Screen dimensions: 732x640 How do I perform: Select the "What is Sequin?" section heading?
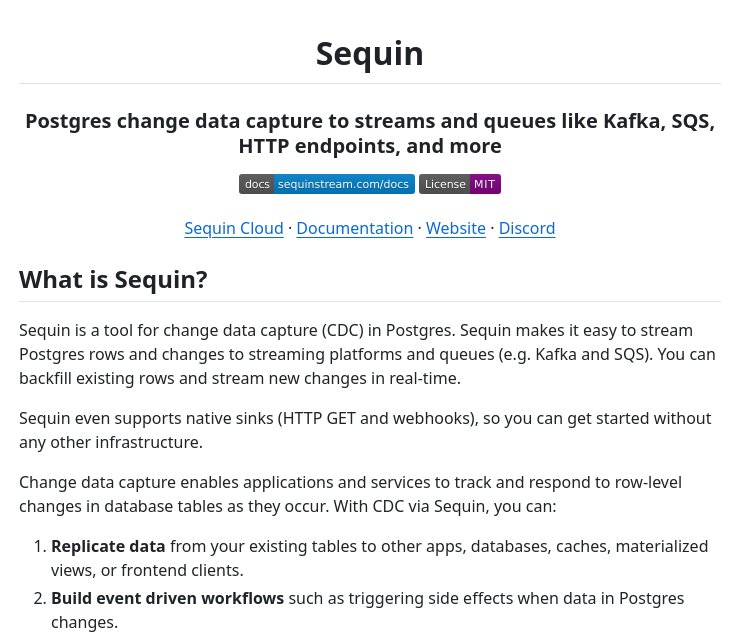point(113,279)
